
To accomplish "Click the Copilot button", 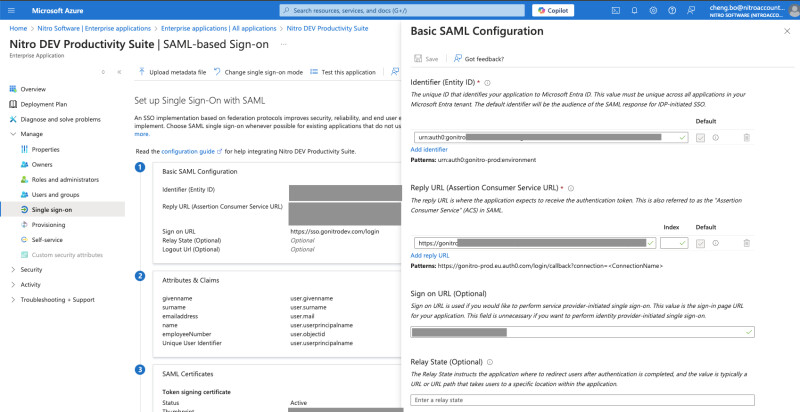I will pyautogui.click(x=553, y=10).
